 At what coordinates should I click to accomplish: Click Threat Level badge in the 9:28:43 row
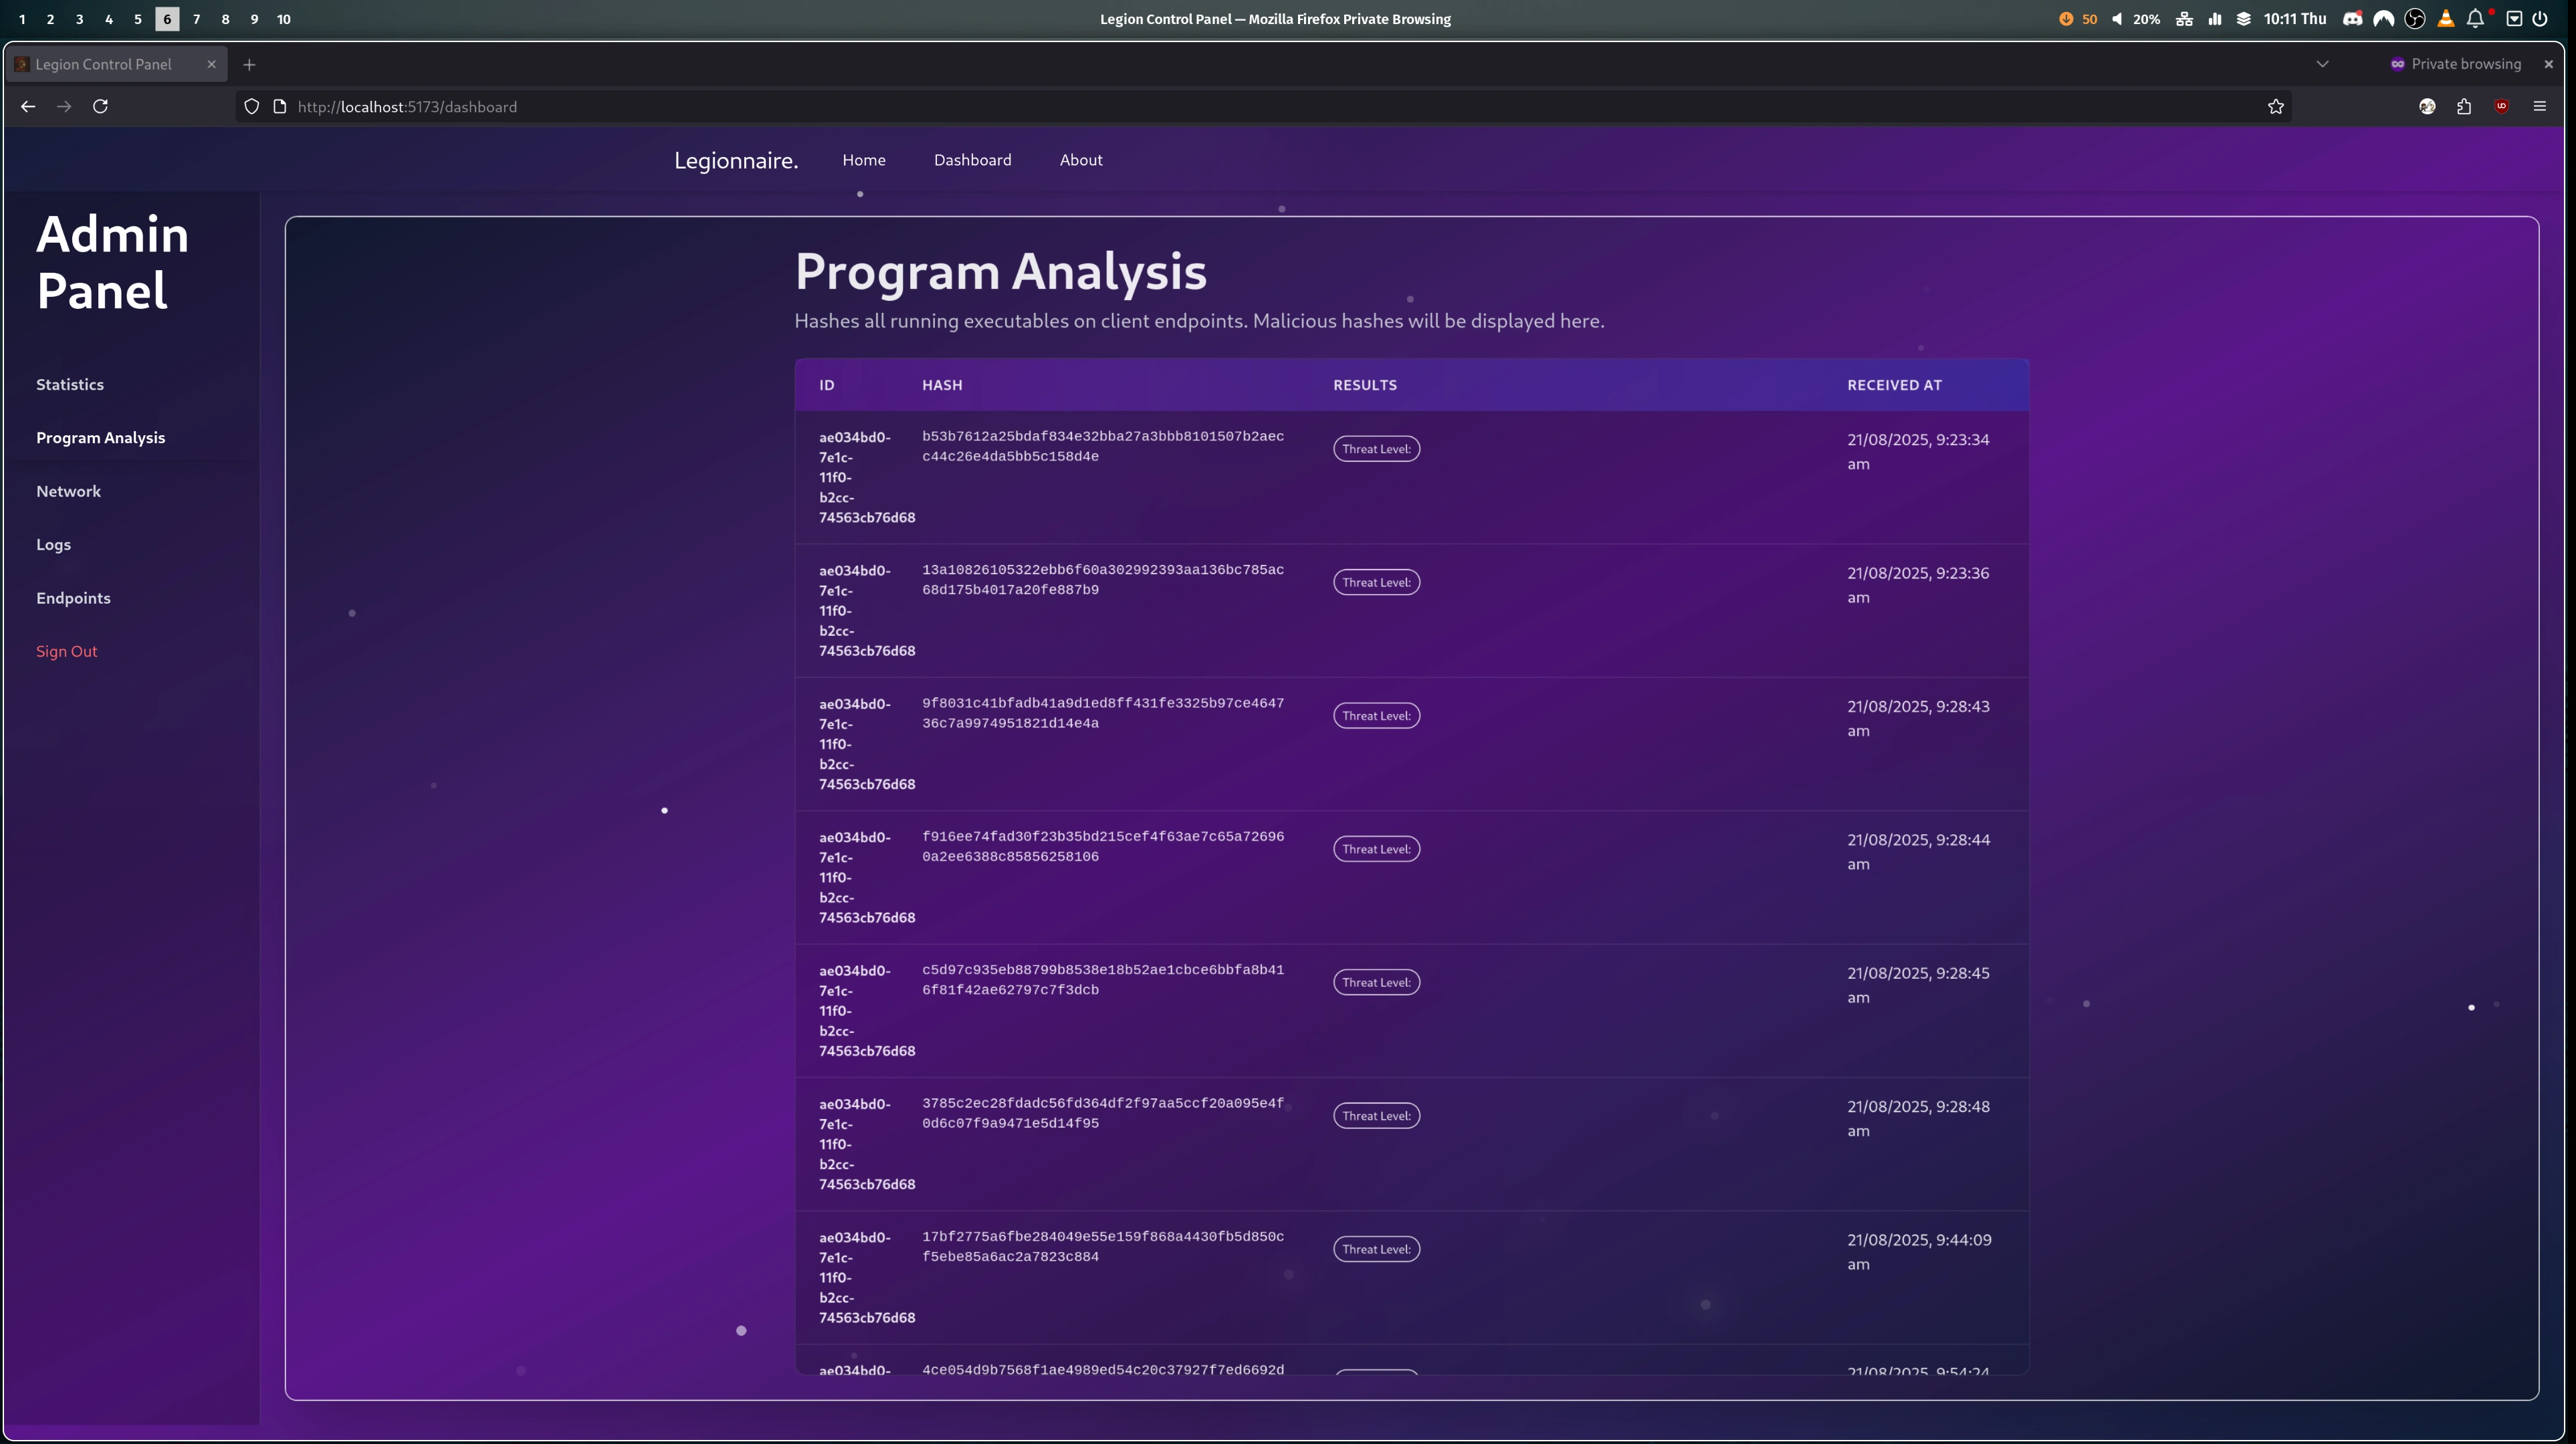(1376, 716)
